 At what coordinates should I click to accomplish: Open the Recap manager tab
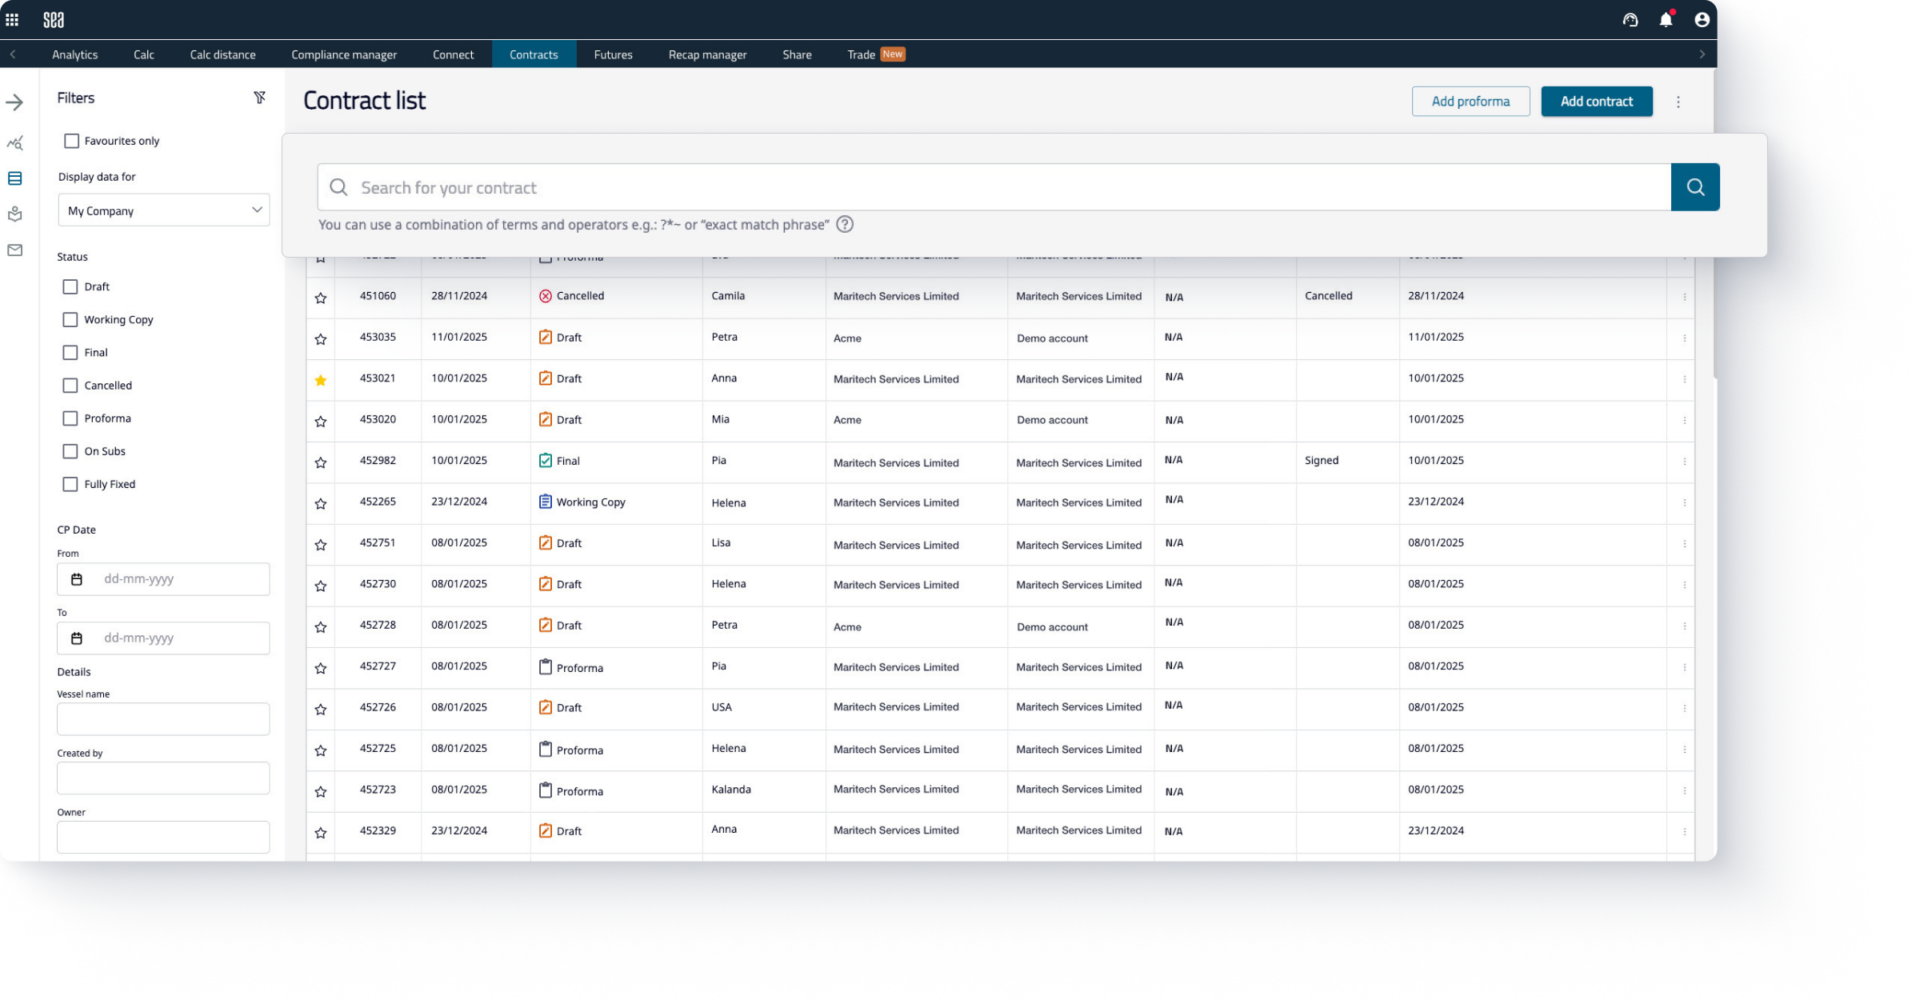pos(707,55)
